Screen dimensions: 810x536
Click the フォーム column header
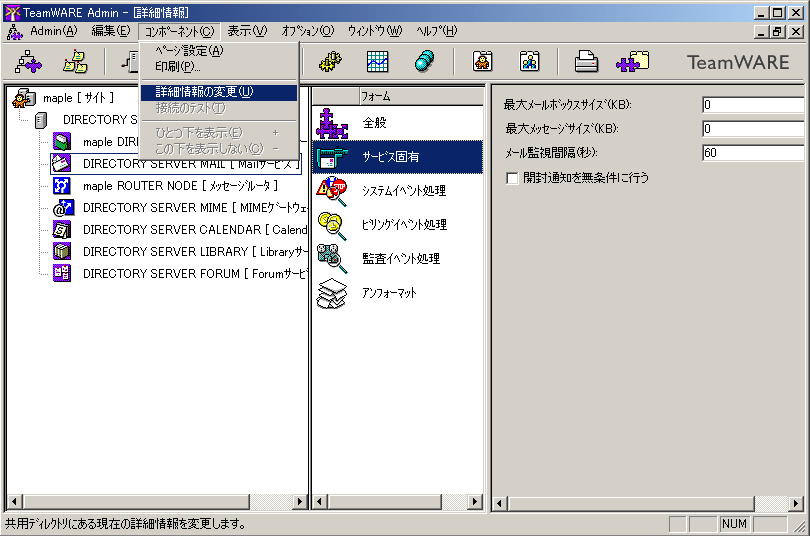421,96
